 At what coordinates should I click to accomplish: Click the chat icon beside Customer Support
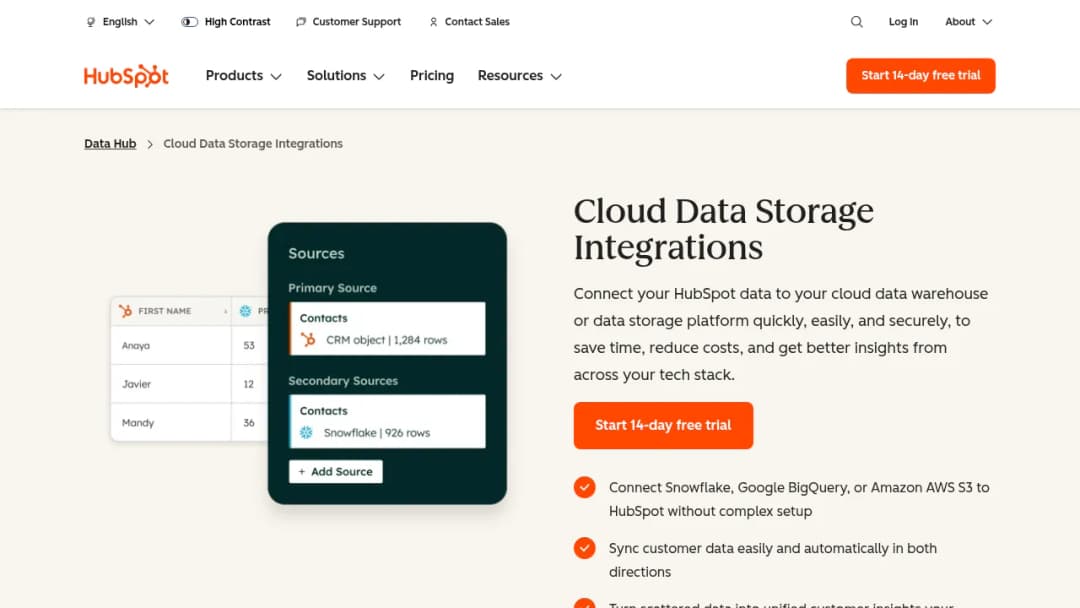tap(301, 22)
